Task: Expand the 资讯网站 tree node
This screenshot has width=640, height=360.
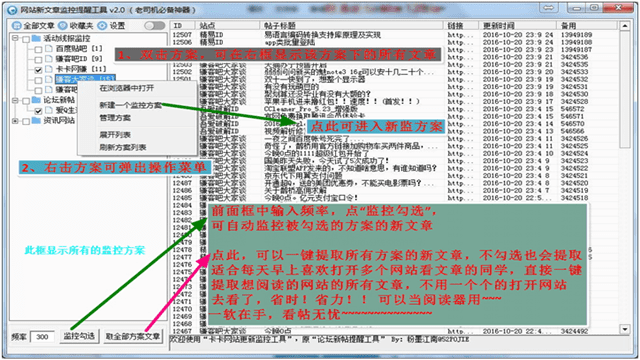Action: 15,121
